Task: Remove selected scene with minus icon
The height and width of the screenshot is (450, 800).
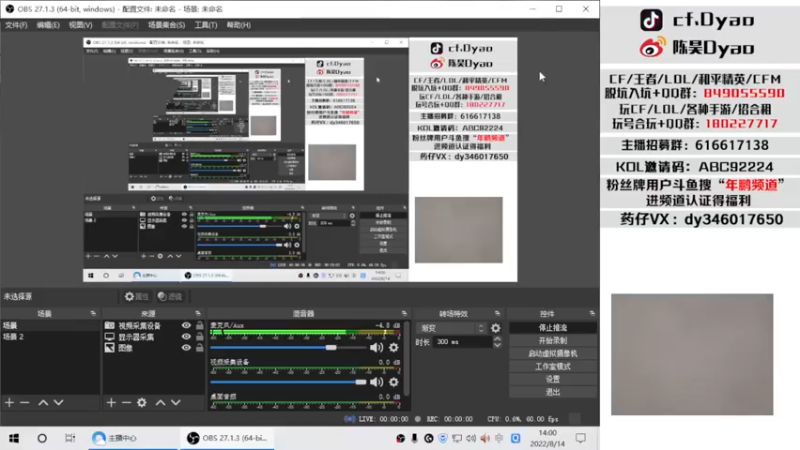Action: click(x=24, y=403)
